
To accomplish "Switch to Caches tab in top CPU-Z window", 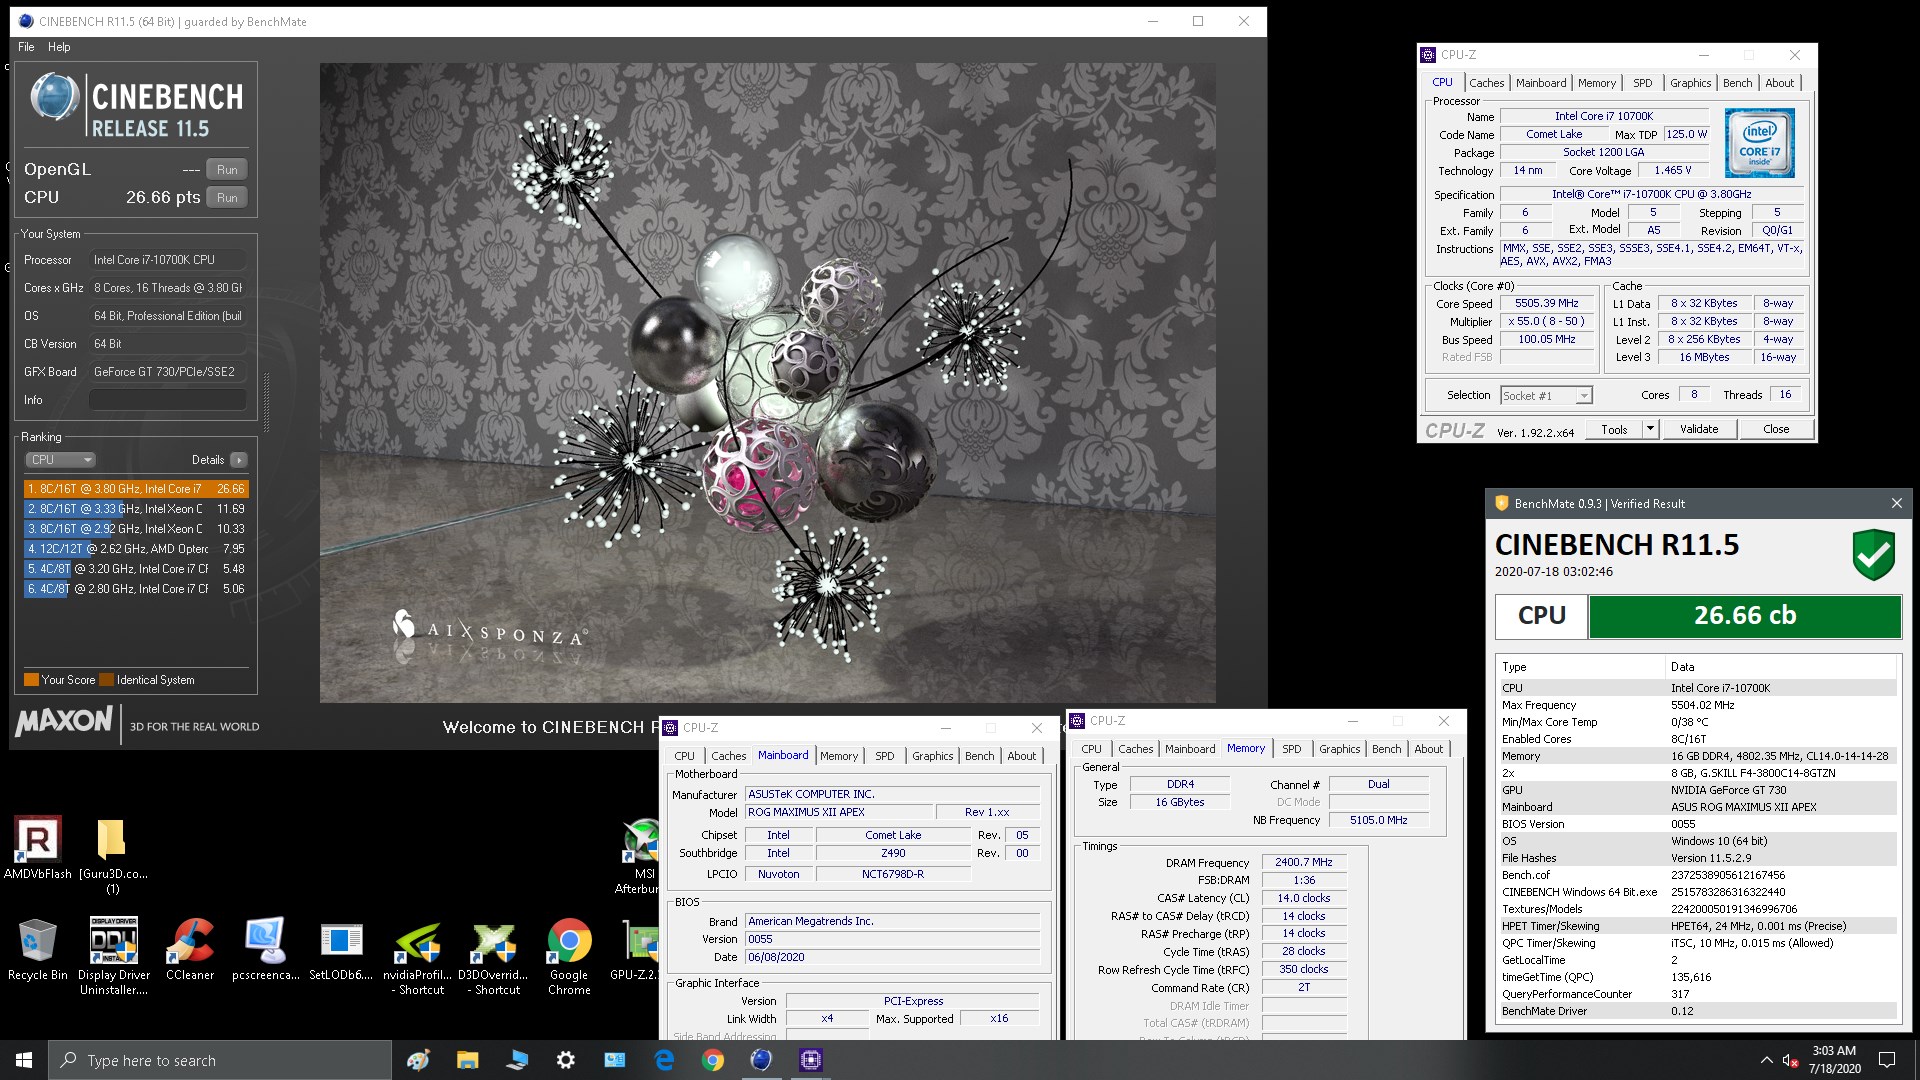I will pos(1486,83).
